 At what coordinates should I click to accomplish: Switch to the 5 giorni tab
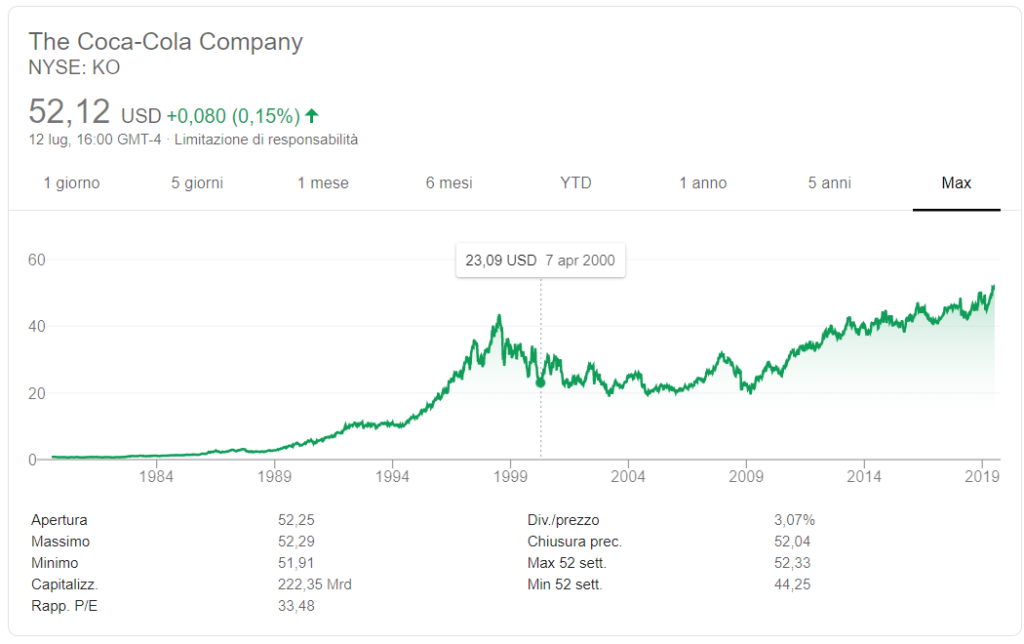click(x=197, y=183)
